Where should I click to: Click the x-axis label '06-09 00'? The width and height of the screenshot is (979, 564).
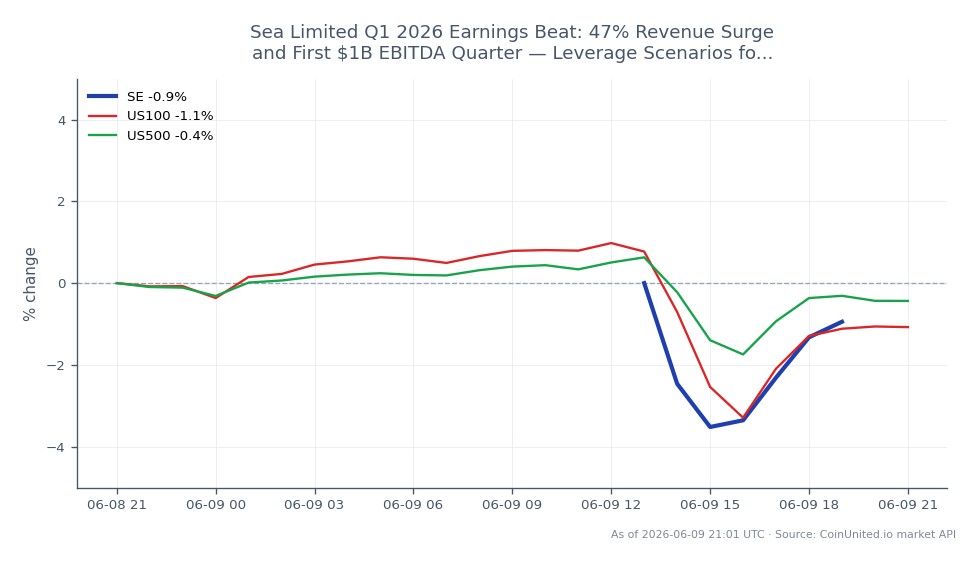[x=216, y=505]
